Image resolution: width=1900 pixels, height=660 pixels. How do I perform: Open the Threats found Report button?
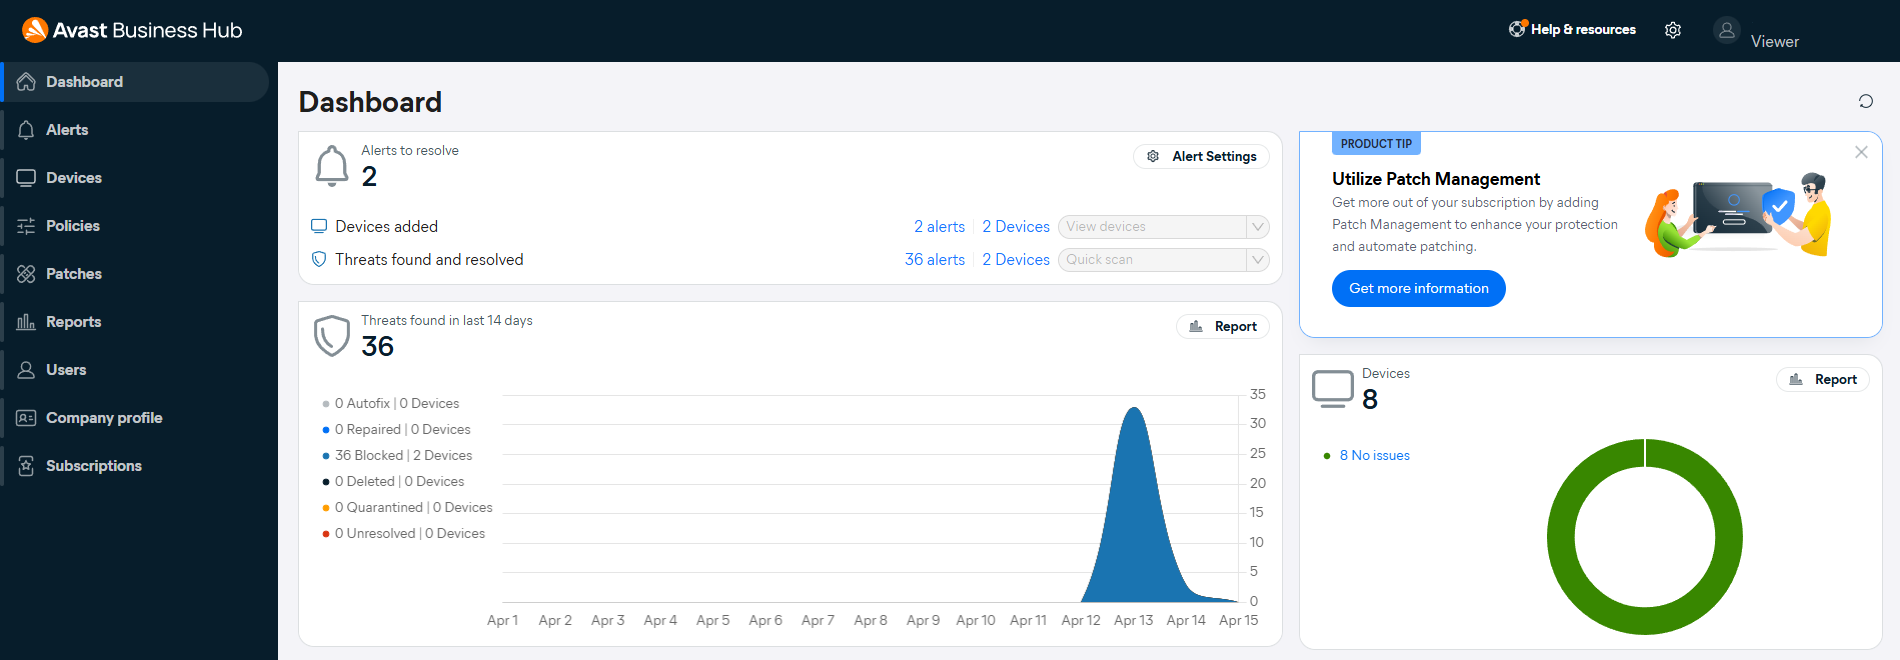pyautogui.click(x=1223, y=326)
